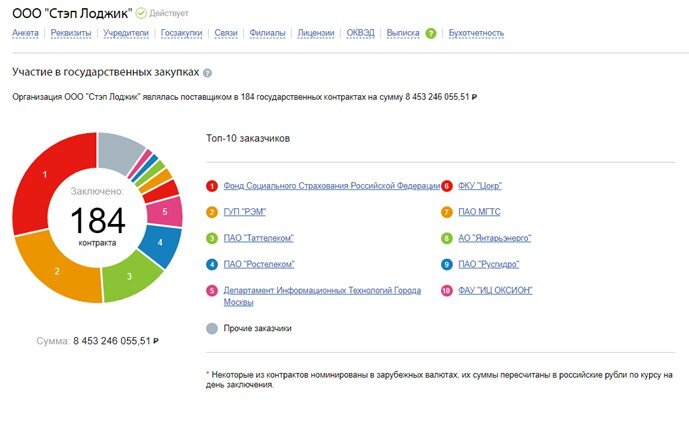
Task: Click the red number 6 legend badge
Action: pos(446,186)
